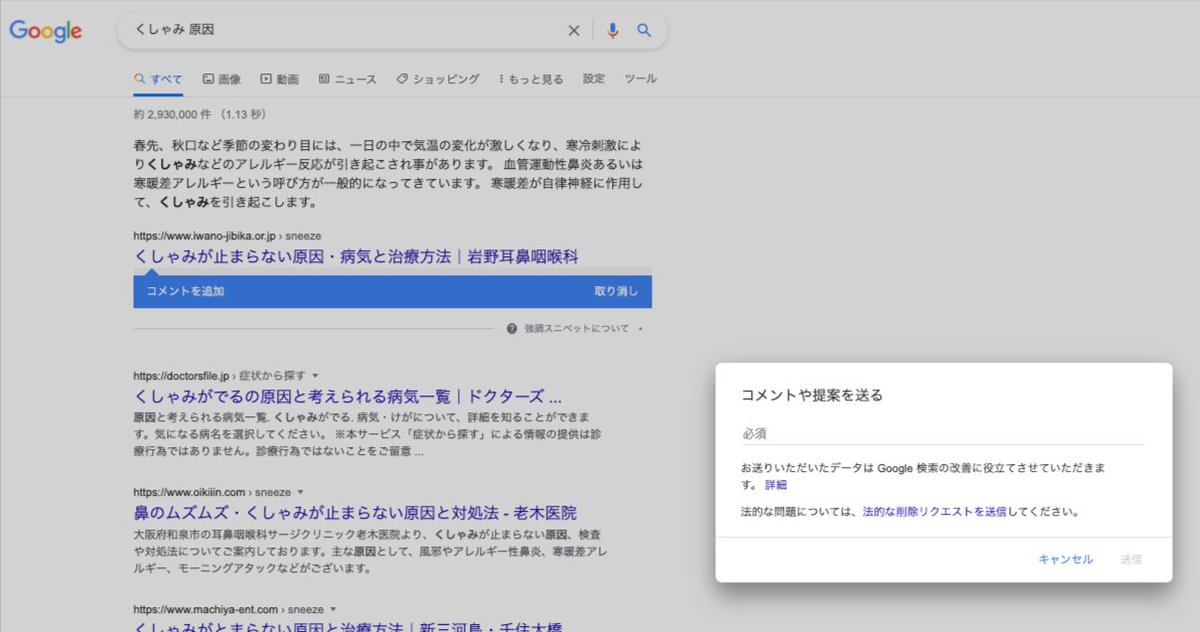Expand the もっと見る menu

(530, 79)
